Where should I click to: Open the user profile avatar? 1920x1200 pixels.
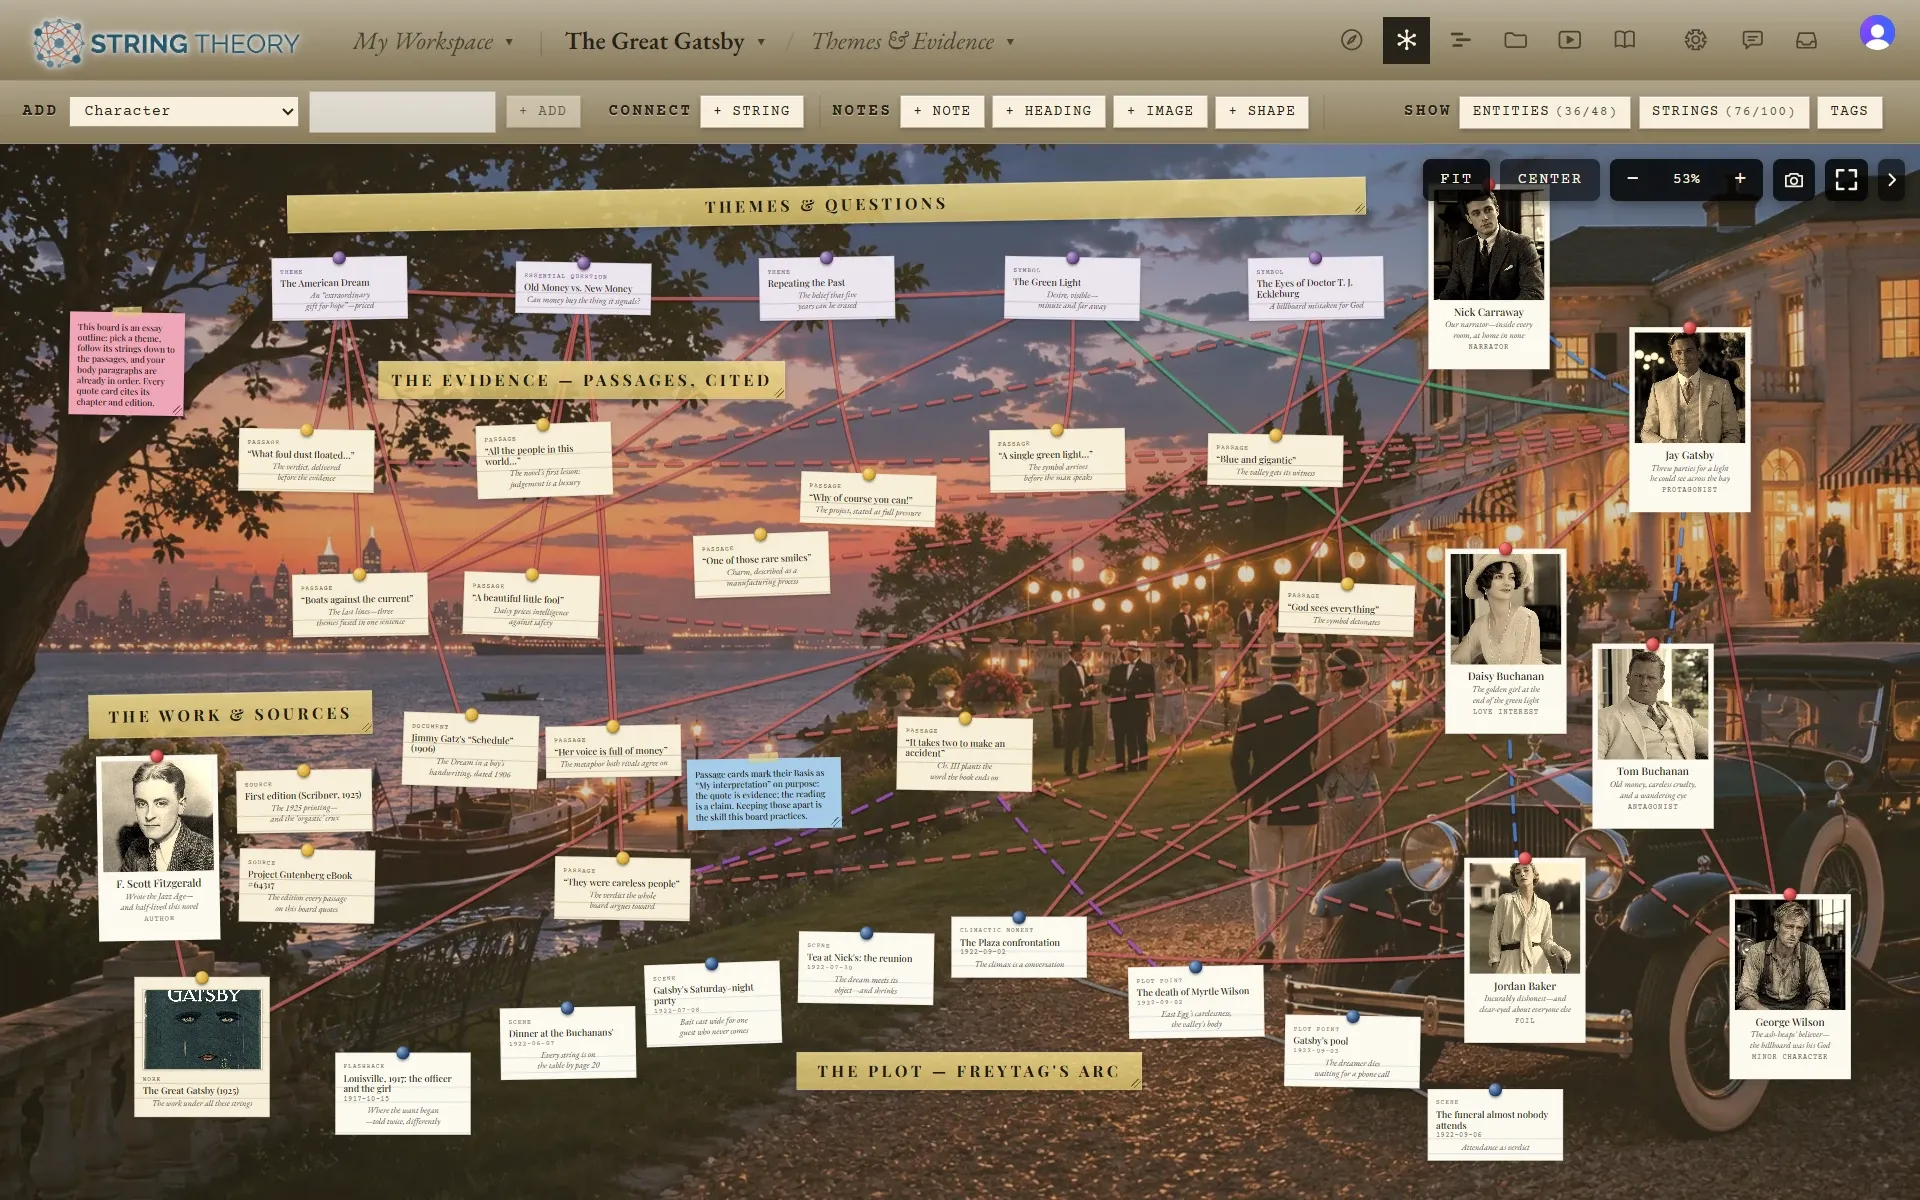point(1877,33)
